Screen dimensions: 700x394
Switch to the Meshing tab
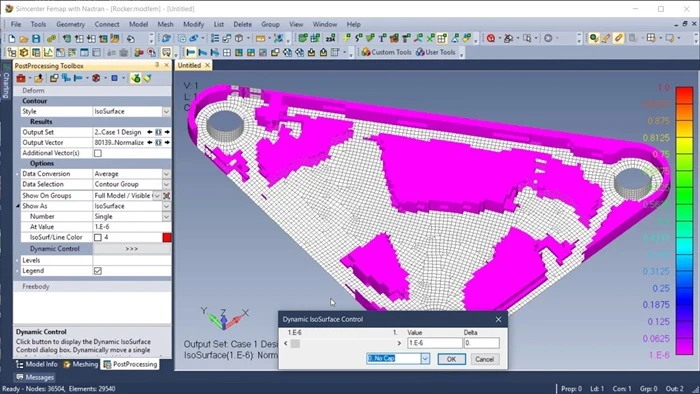[x=81, y=364]
